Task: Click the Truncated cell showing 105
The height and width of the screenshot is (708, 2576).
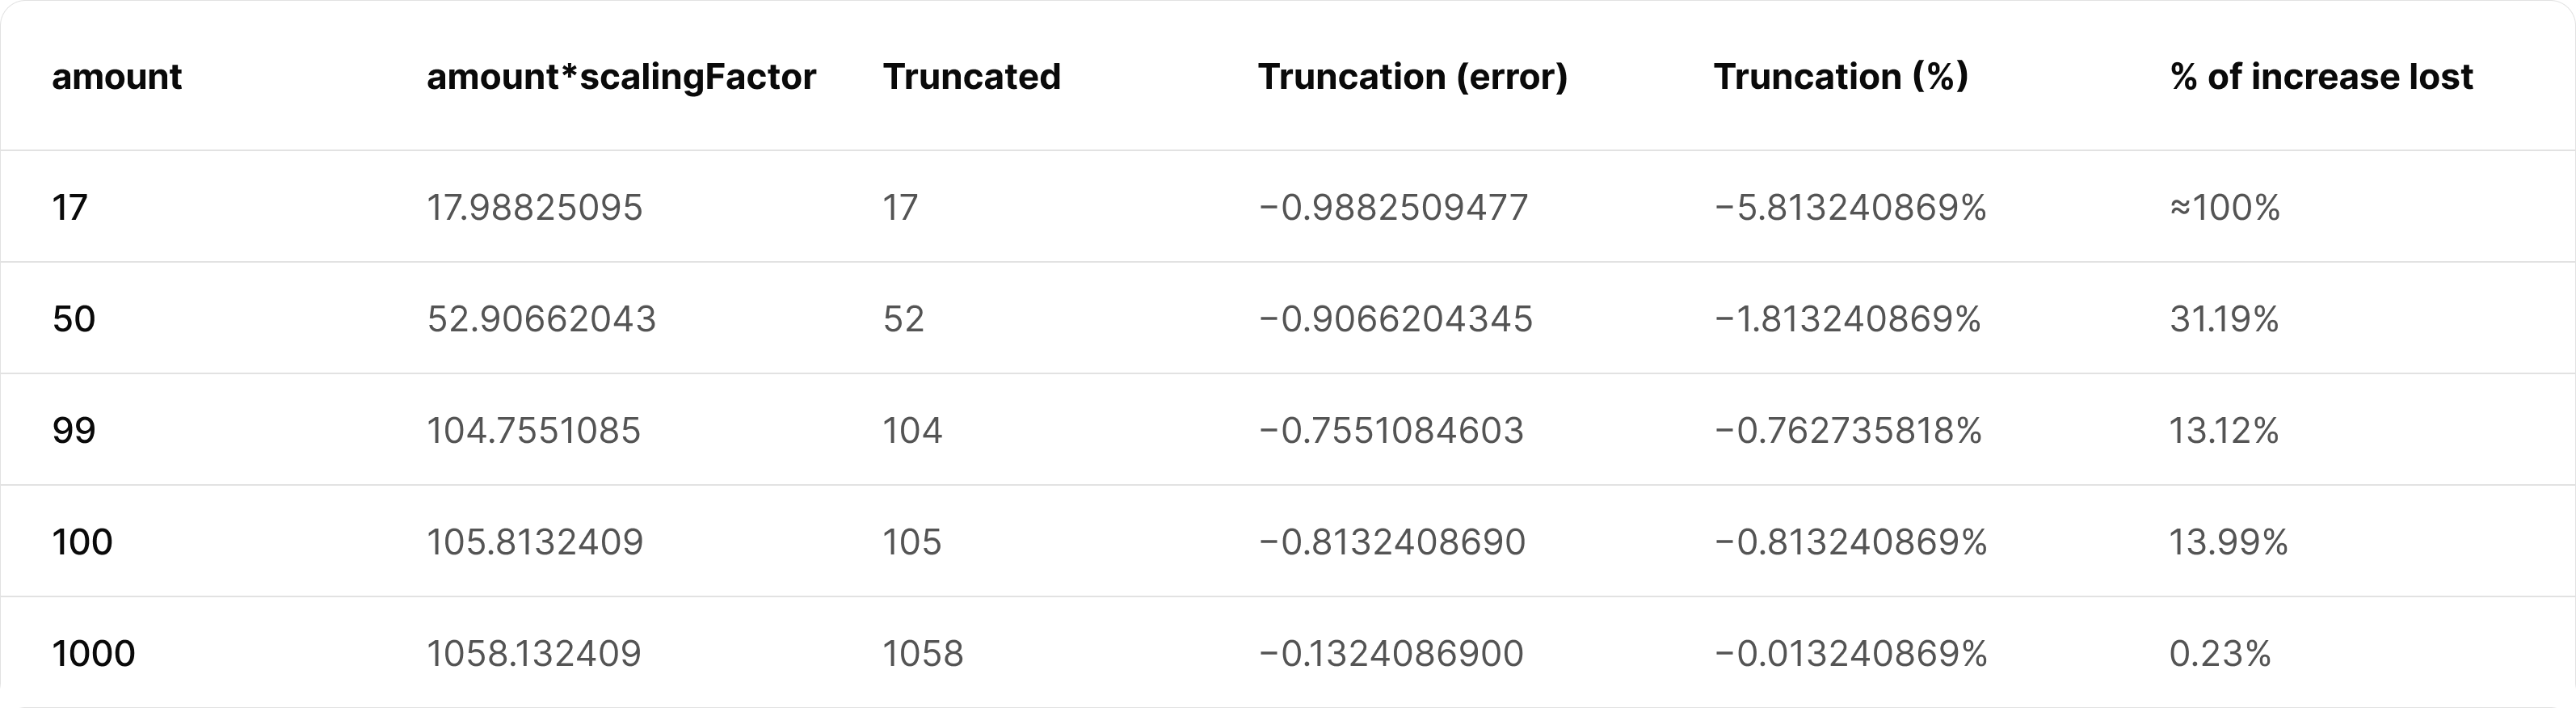Action: tap(912, 542)
